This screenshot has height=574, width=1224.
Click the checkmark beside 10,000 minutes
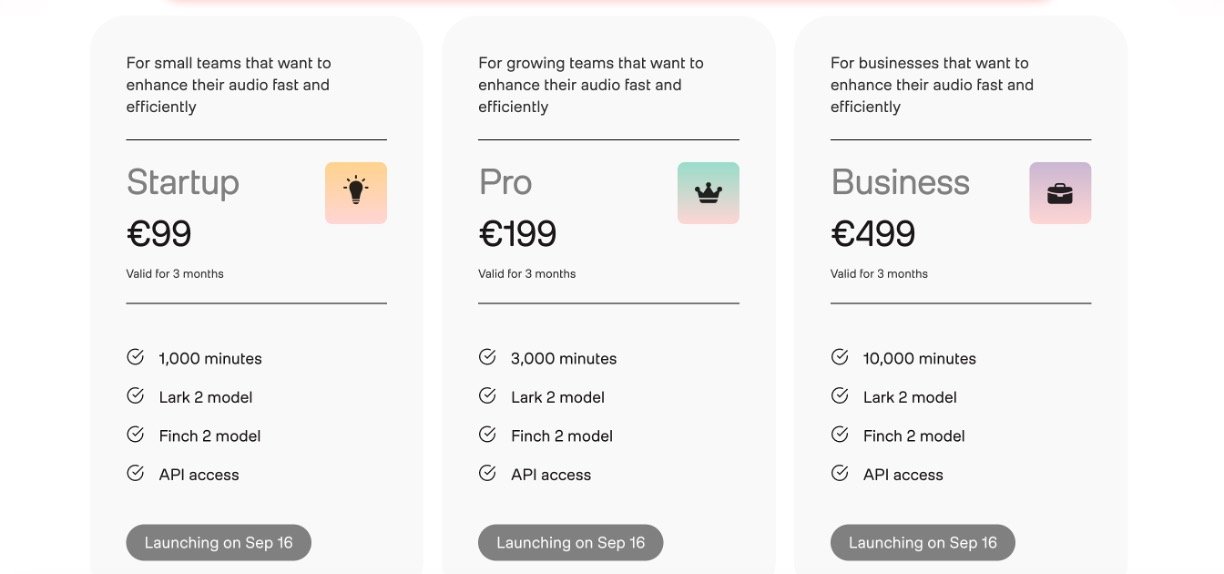(x=840, y=357)
